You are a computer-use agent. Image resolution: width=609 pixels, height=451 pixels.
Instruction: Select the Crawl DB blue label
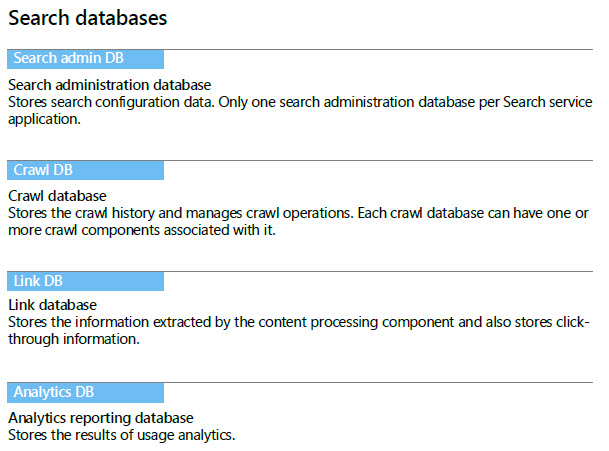(85, 170)
